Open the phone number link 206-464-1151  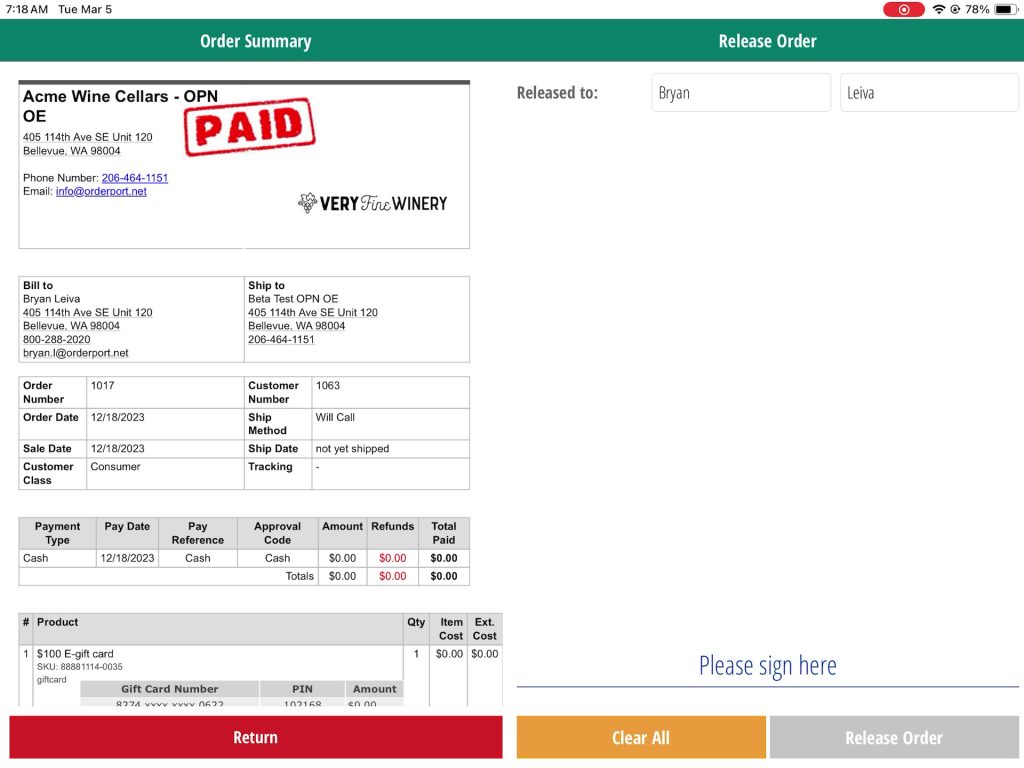134,178
